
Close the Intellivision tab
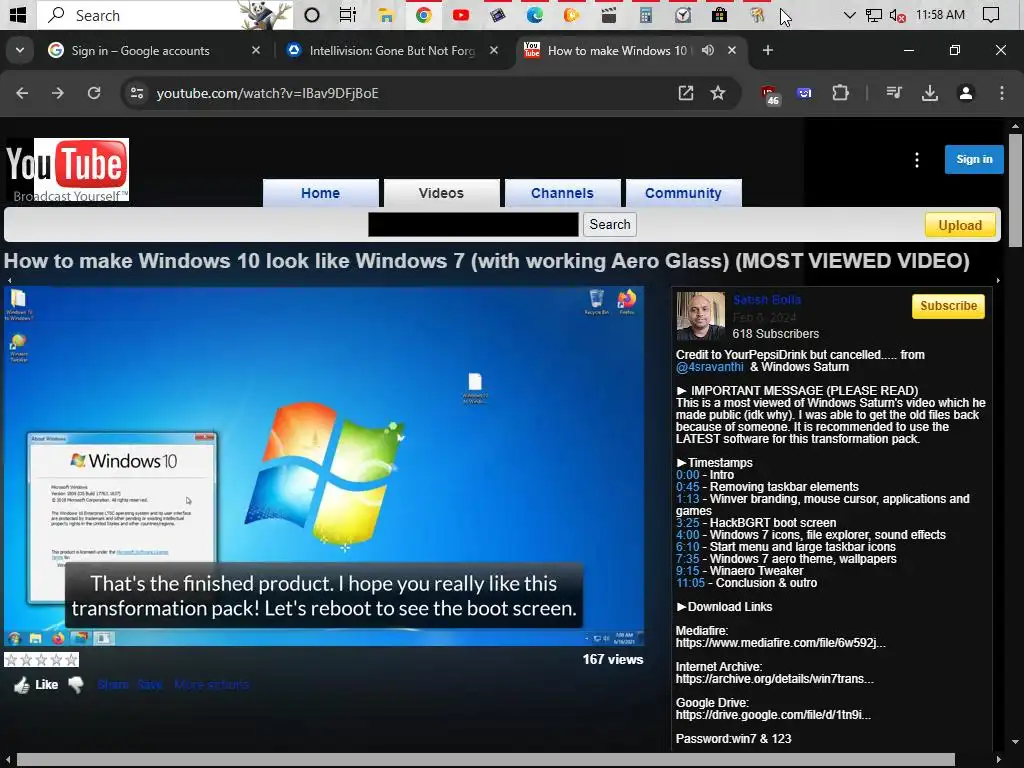494,50
